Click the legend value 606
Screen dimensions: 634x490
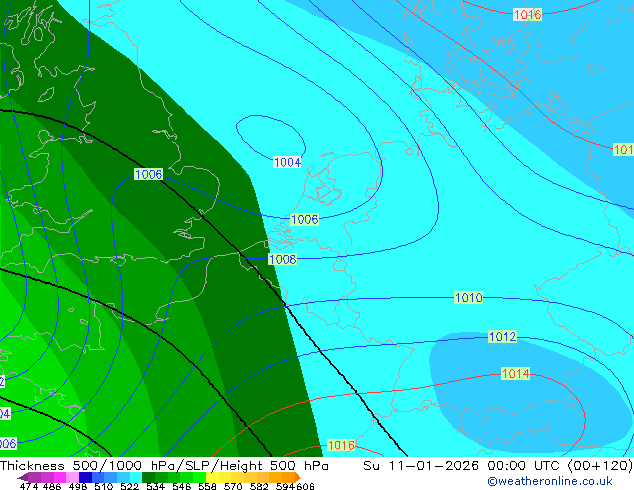click(305, 486)
